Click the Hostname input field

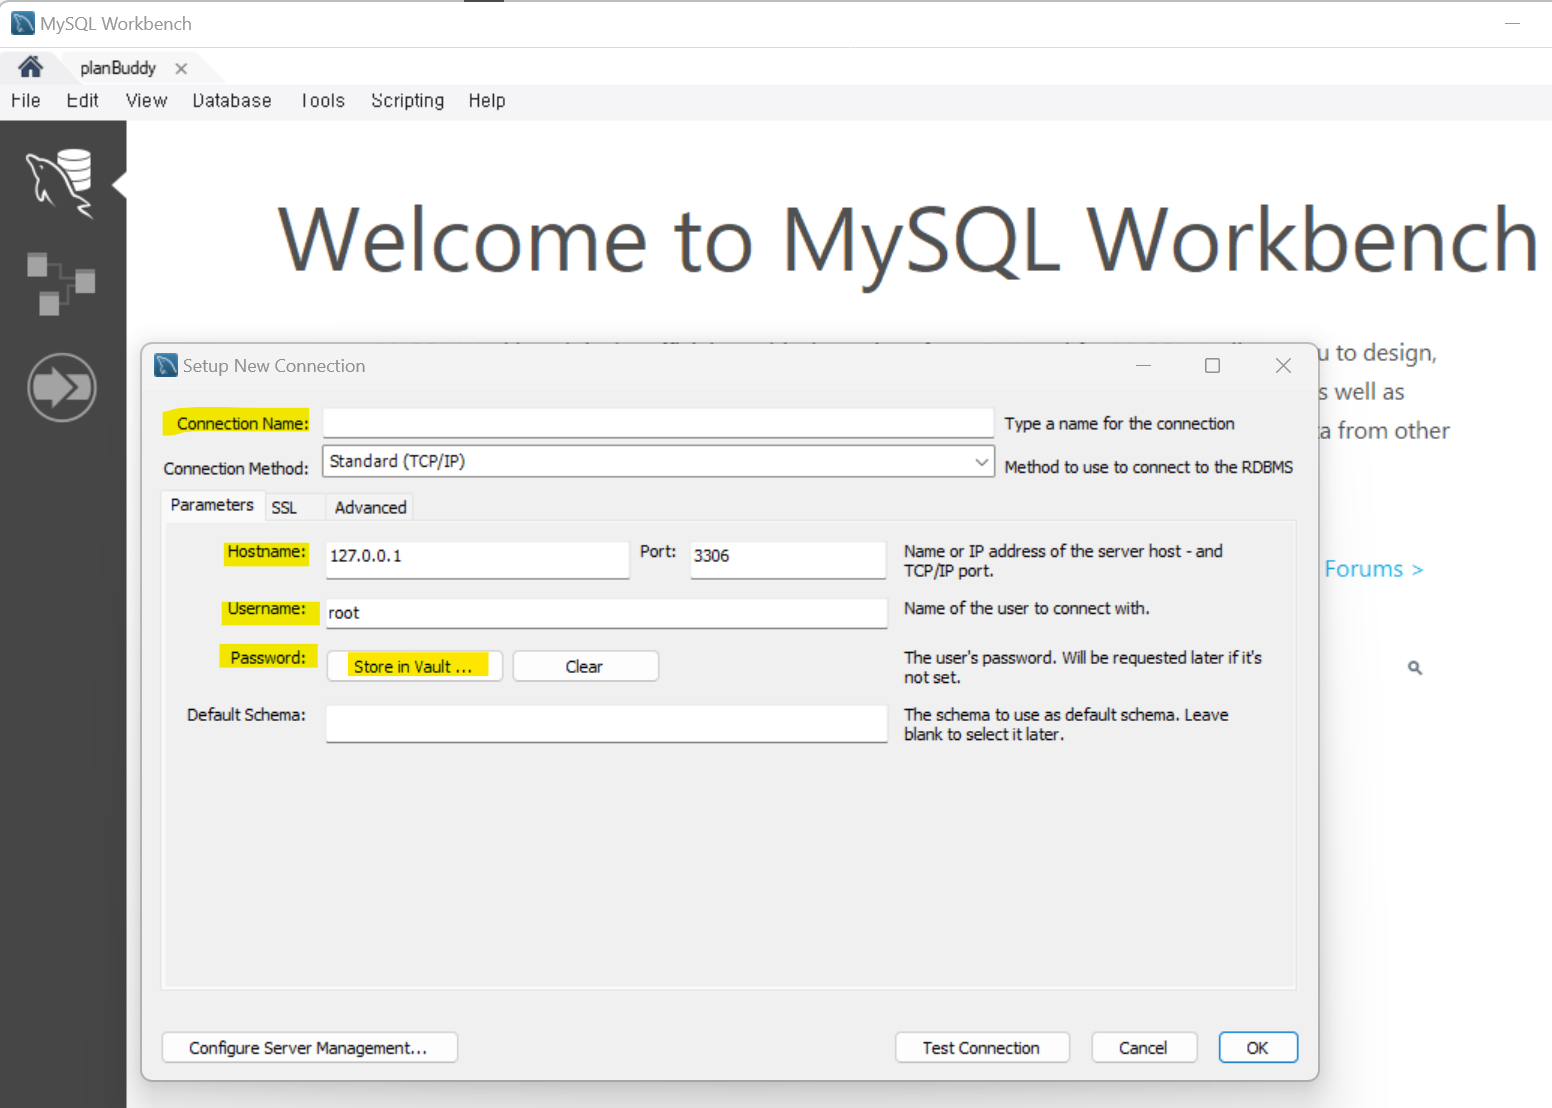477,558
